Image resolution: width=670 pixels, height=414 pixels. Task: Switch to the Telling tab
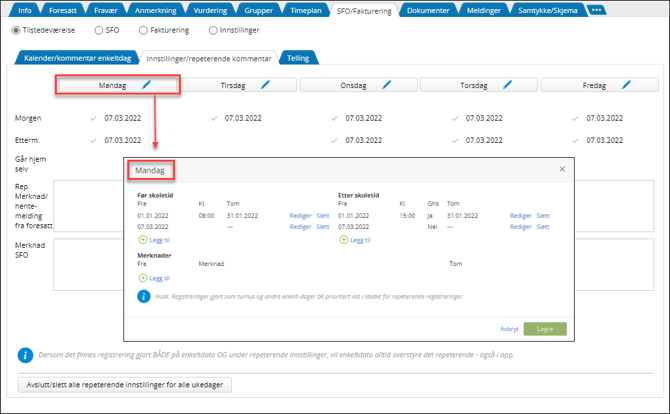299,59
